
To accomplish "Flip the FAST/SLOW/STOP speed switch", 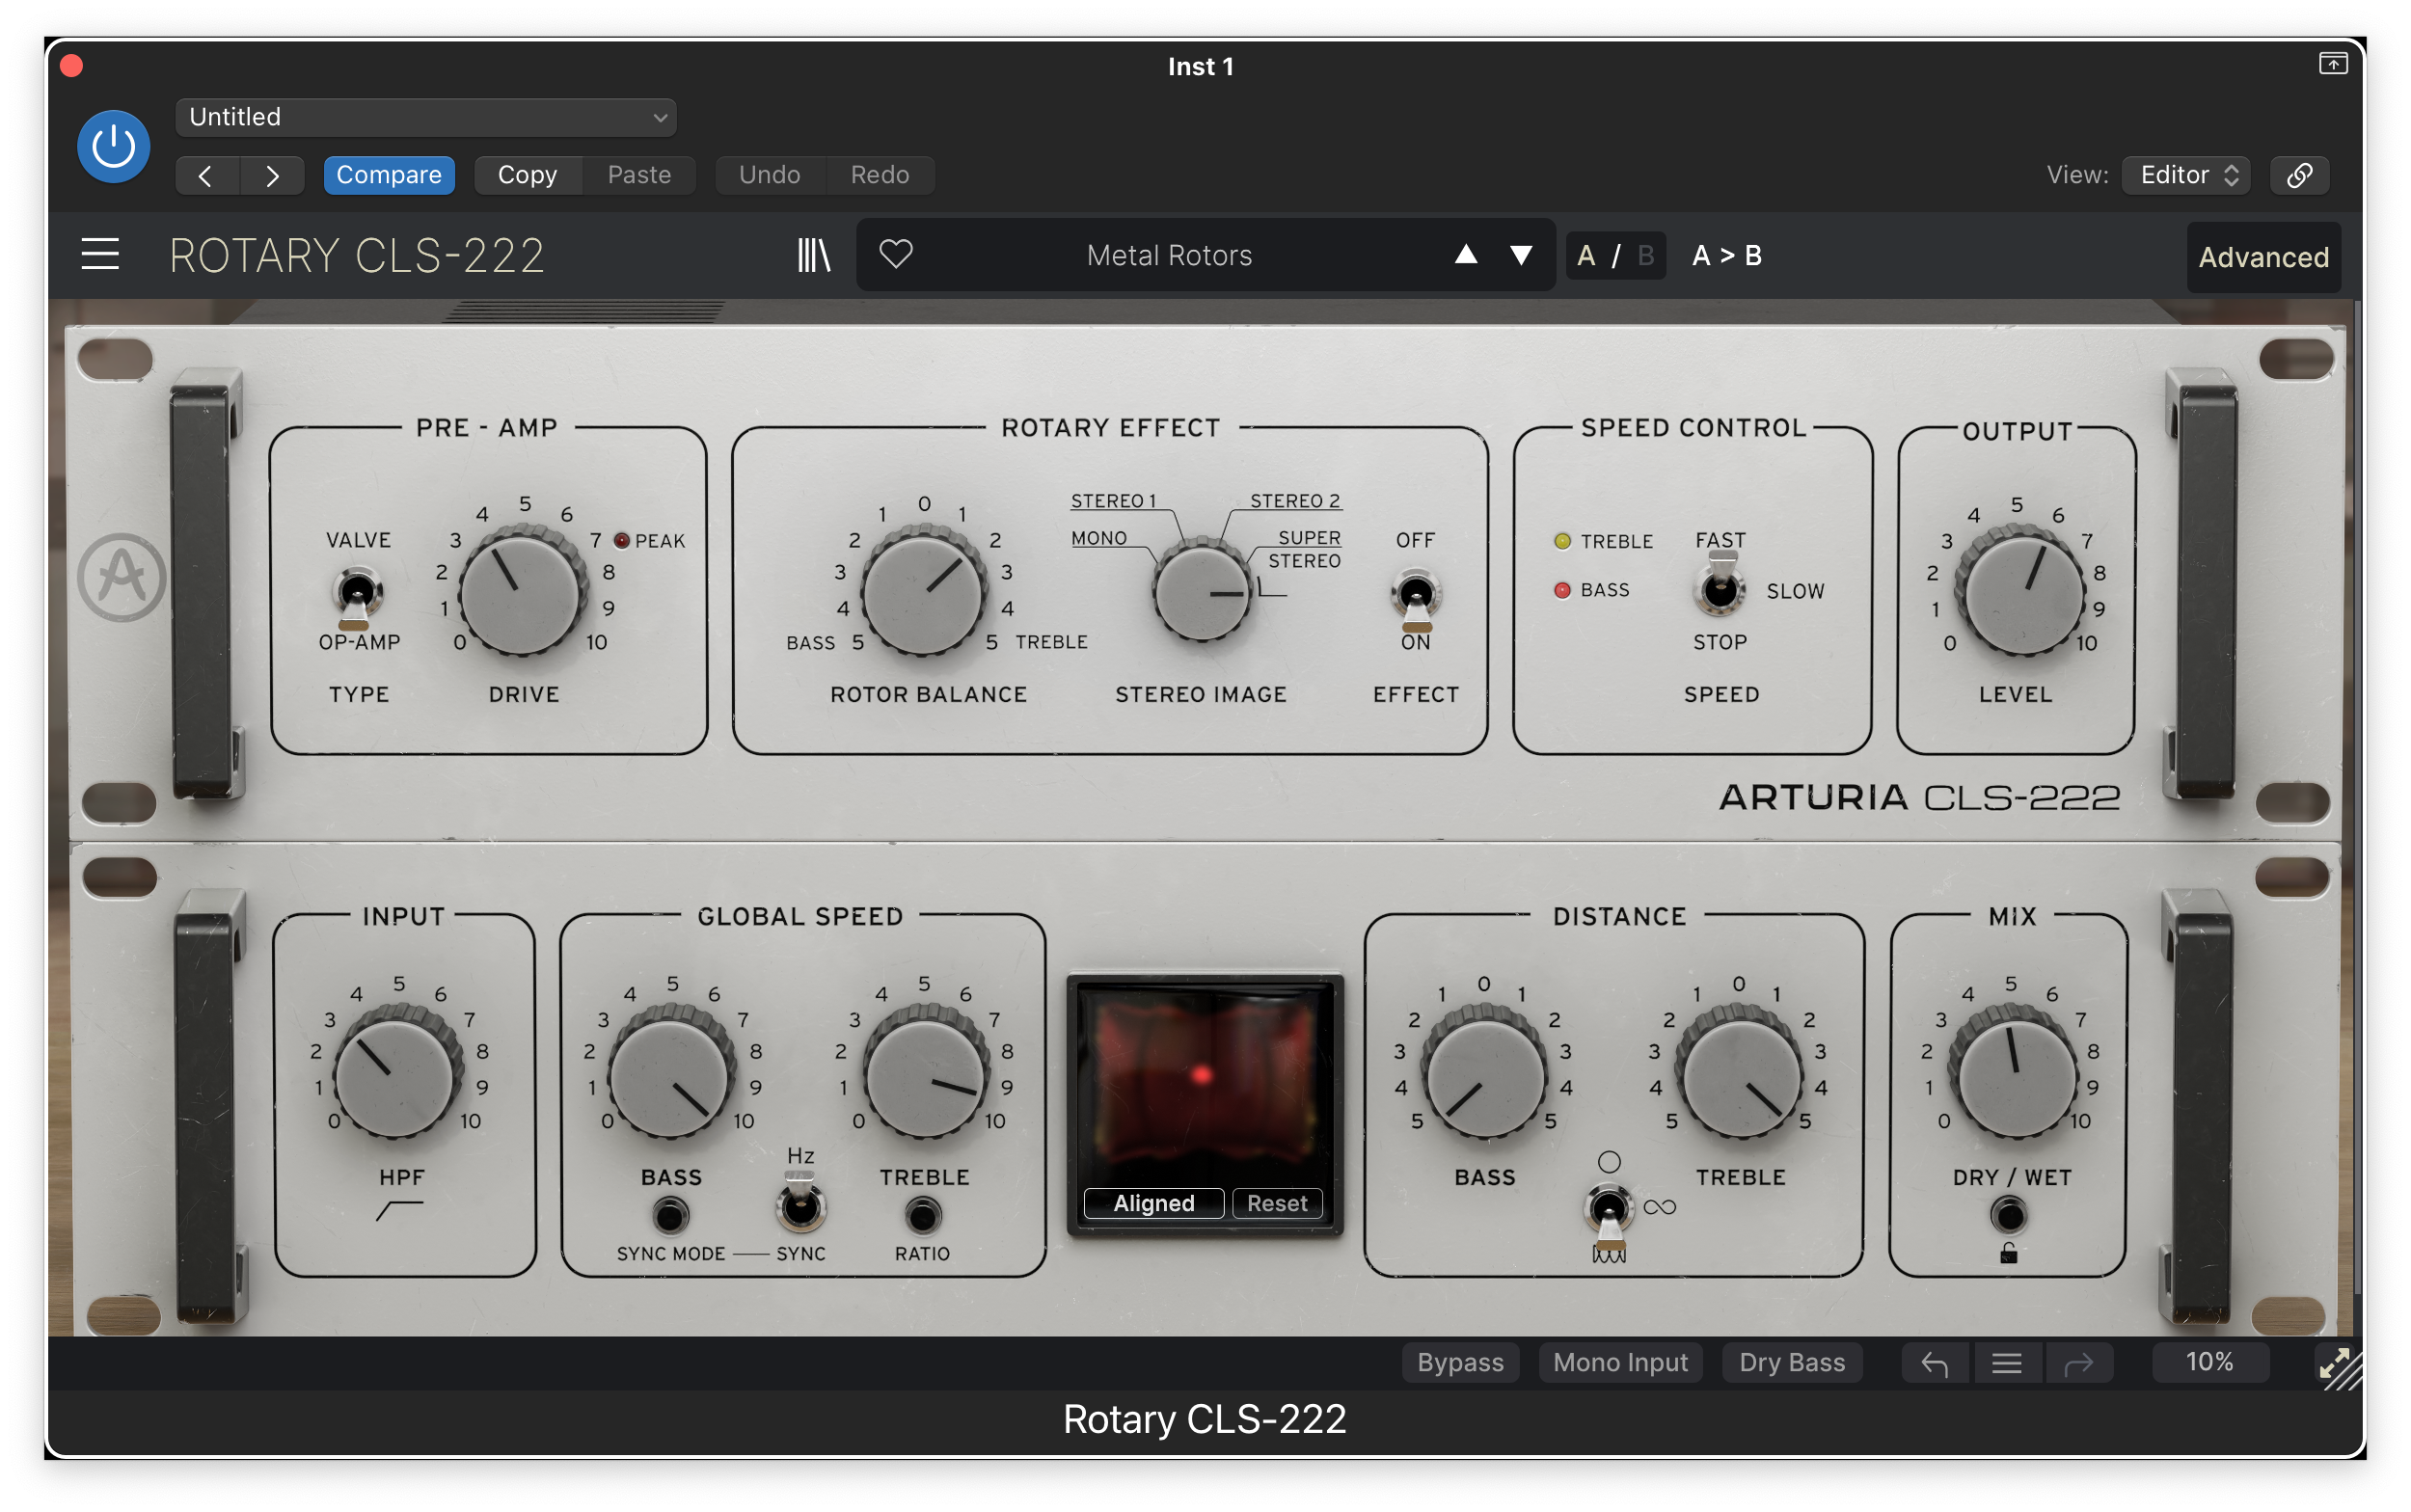I will coord(1719,584).
